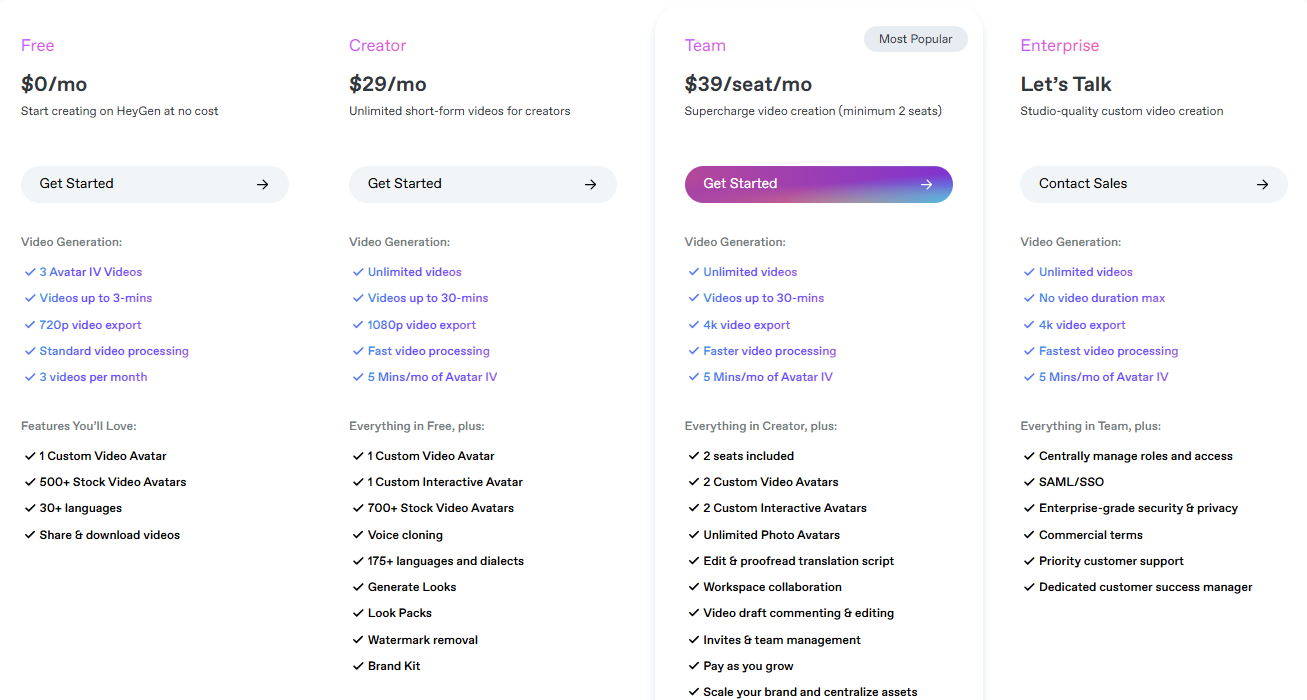Click the $39/seat/mo price text
The width and height of the screenshot is (1307, 700).
coord(749,84)
